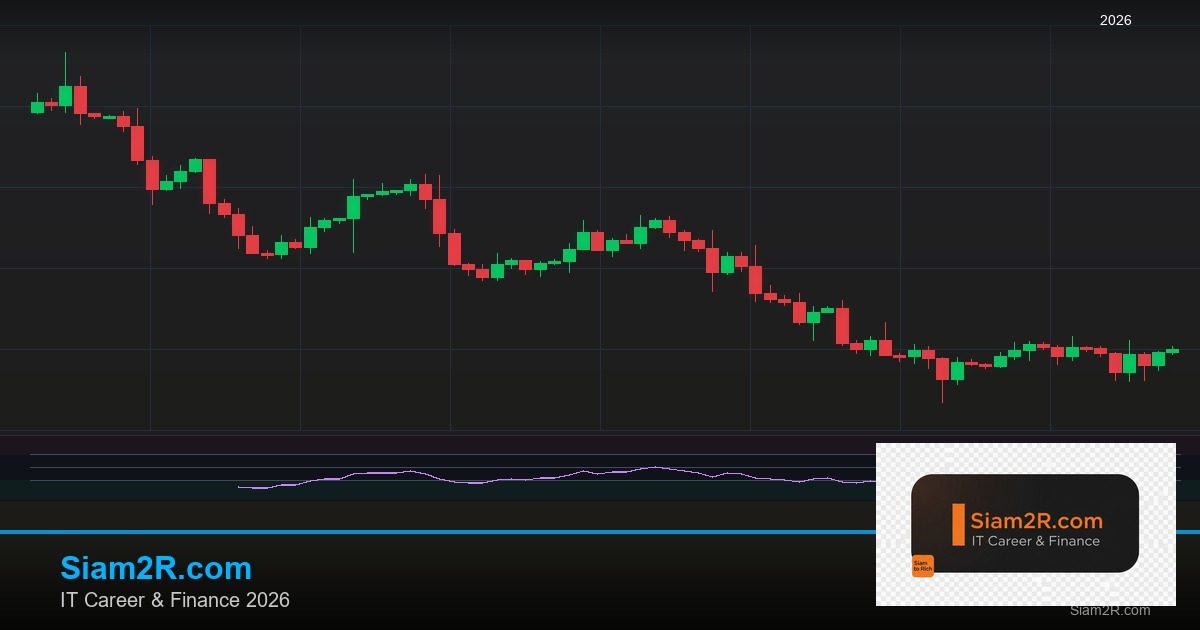
Task: Click the small orange Siam to Rich badge
Action: pyautogui.click(x=922, y=566)
